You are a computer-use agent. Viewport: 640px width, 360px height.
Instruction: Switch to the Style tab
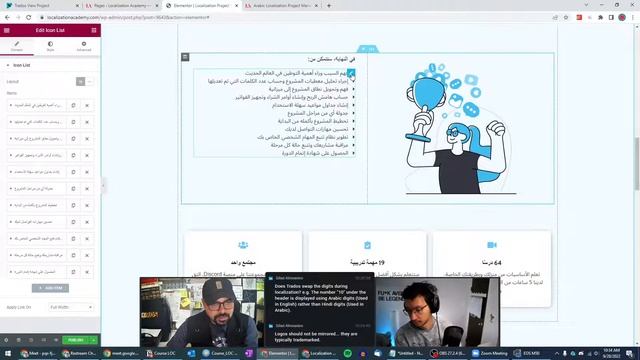(x=50, y=46)
